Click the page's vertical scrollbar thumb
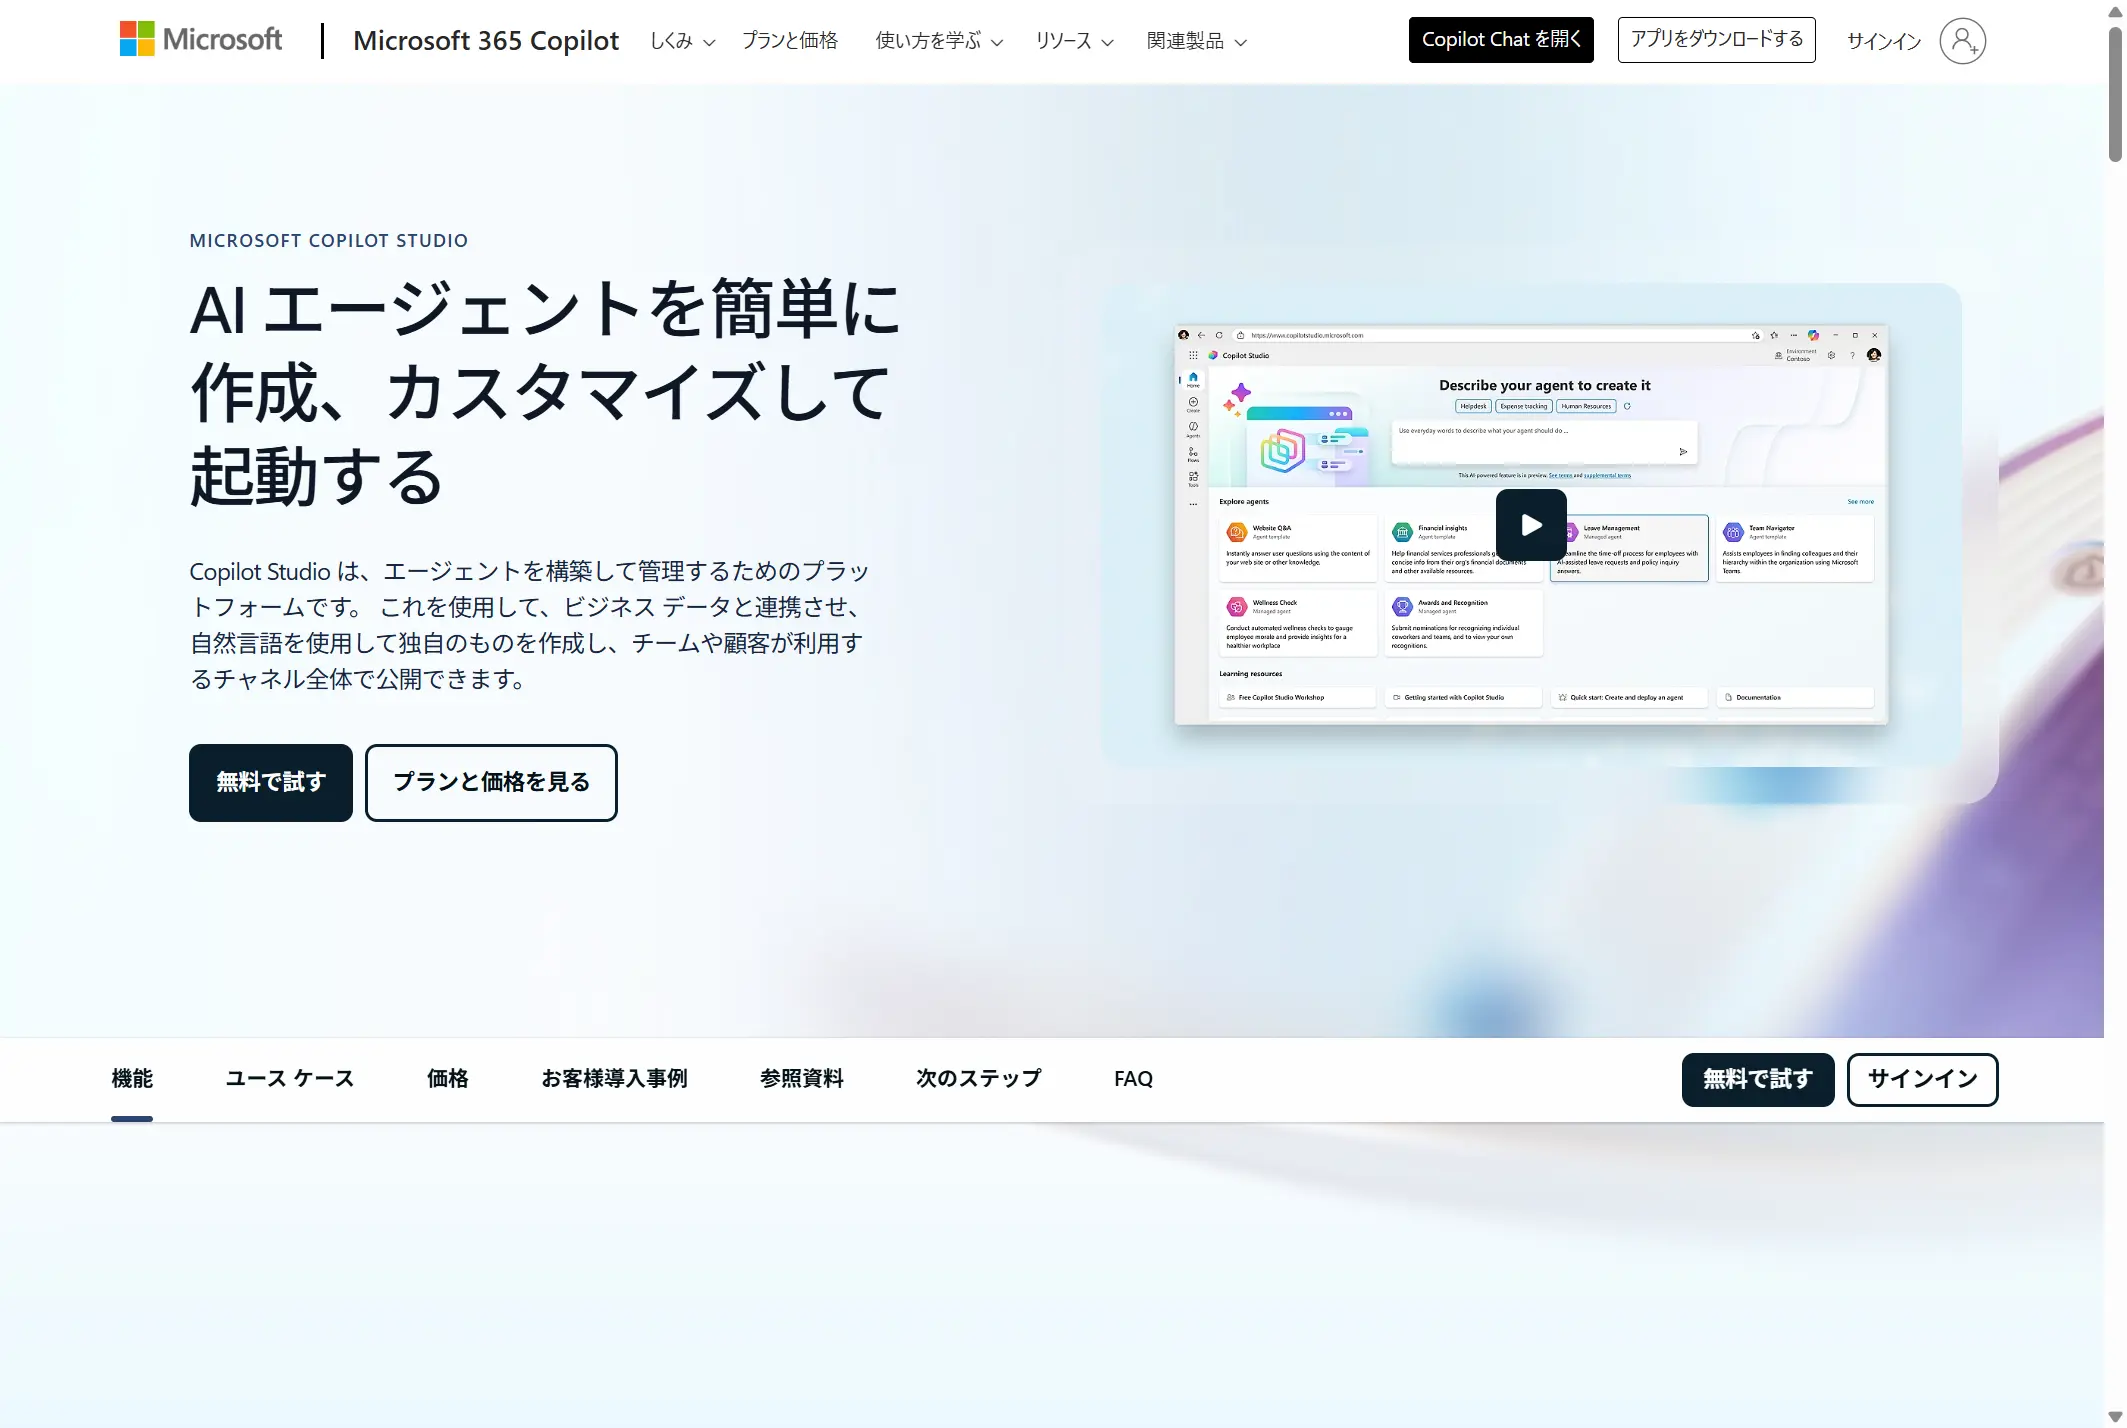This screenshot has width=2127, height=1428. tap(2115, 95)
